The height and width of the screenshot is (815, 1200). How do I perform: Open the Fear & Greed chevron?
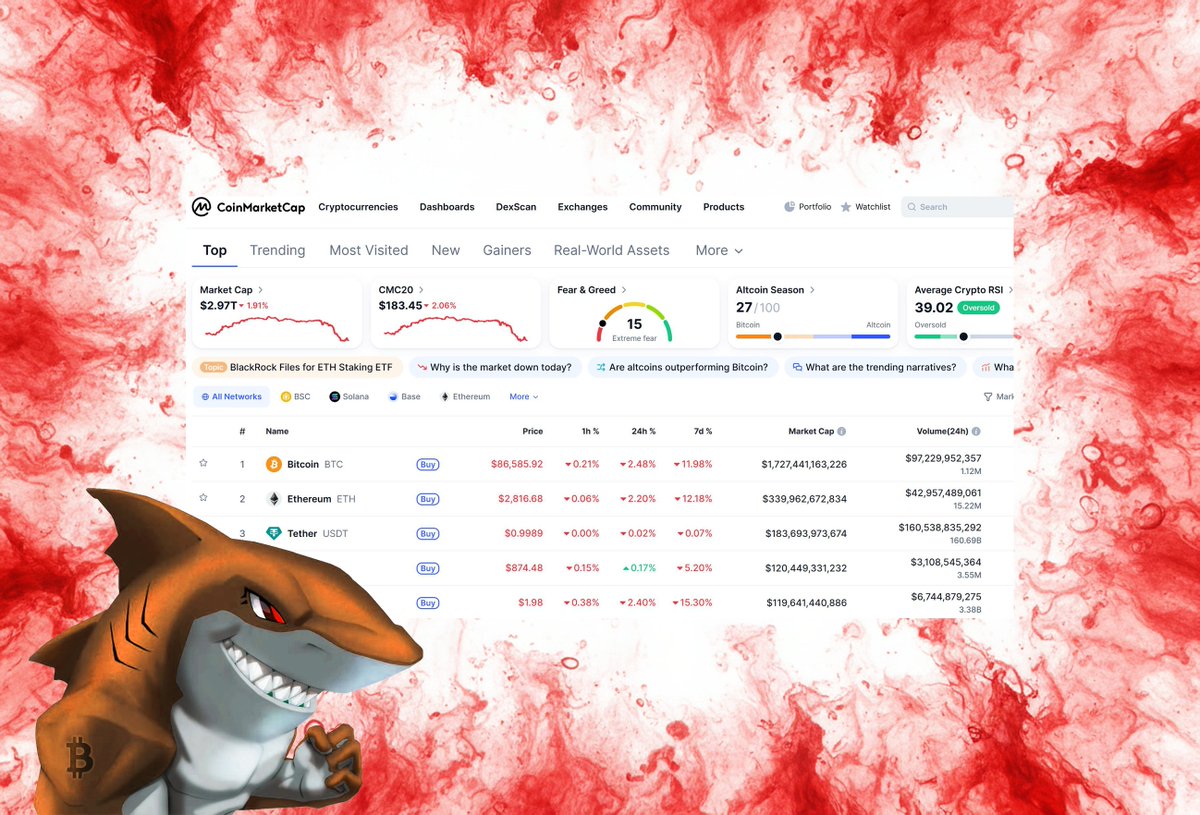coord(624,290)
